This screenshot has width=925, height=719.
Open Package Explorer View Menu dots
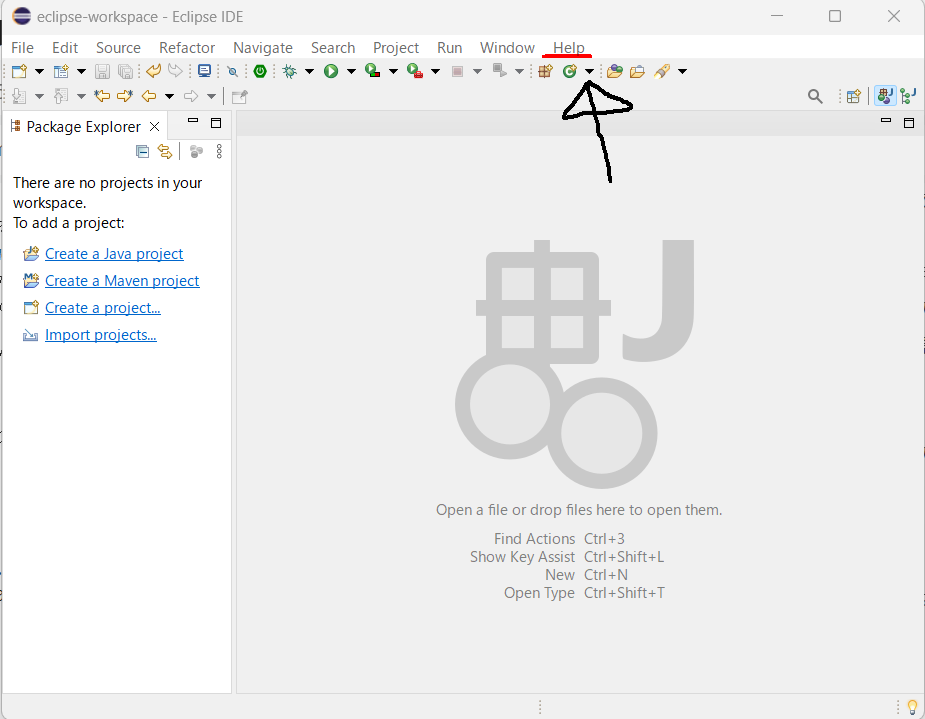click(219, 152)
